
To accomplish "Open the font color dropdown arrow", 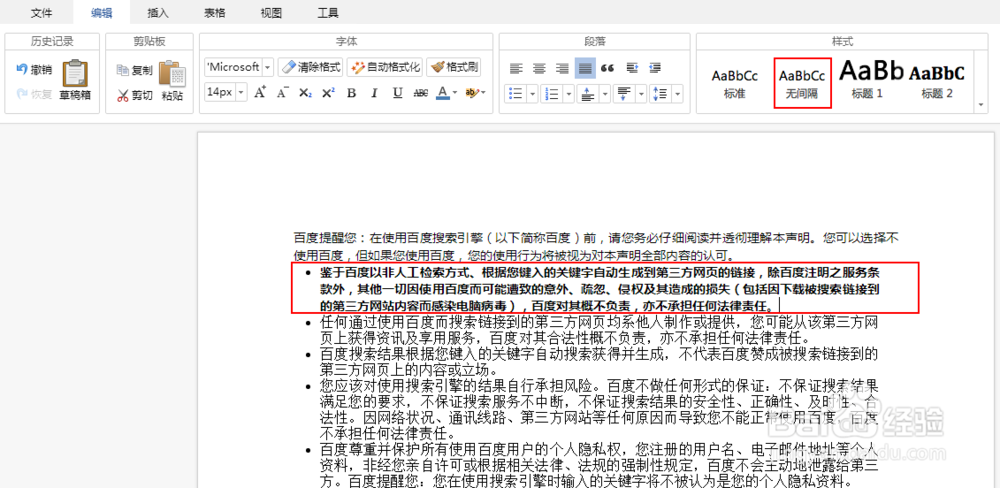I will click(455, 92).
